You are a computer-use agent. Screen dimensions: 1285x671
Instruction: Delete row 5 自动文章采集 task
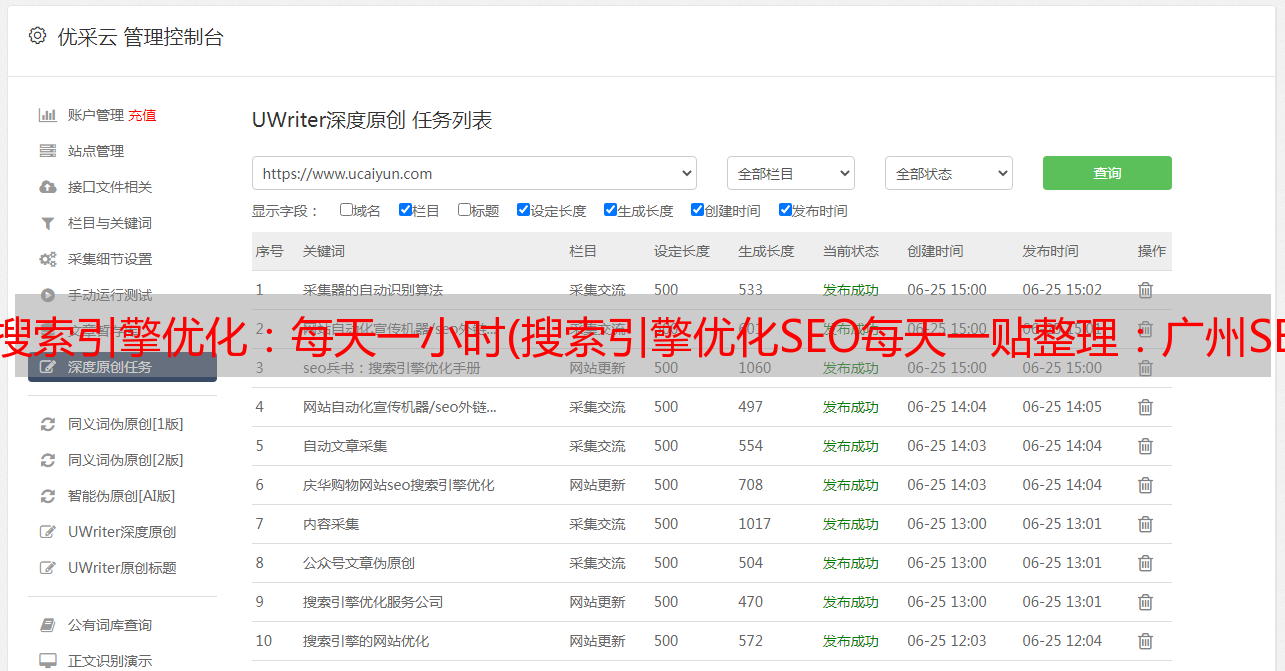[x=1145, y=446]
